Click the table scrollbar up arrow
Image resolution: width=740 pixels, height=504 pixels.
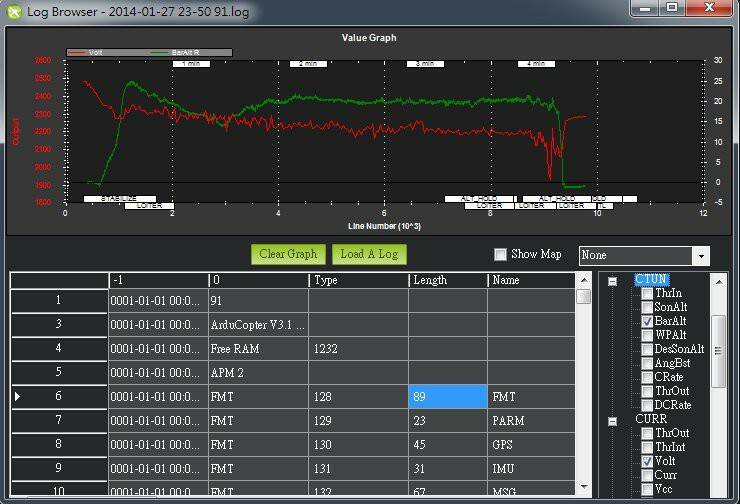584,280
